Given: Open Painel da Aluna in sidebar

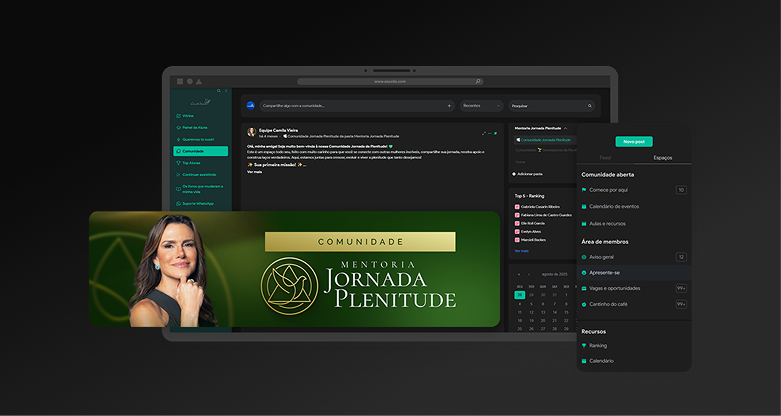Looking at the screenshot, I should 195,128.
